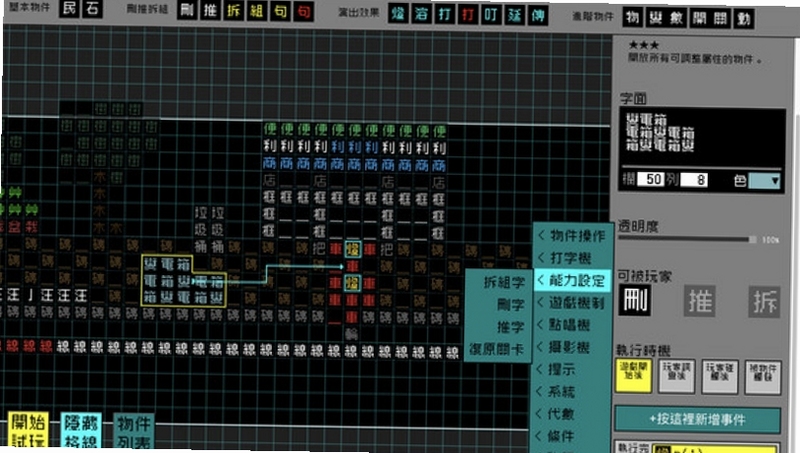
Task: Select the yellow 遊戲開始後 timing option
Action: click(x=633, y=375)
